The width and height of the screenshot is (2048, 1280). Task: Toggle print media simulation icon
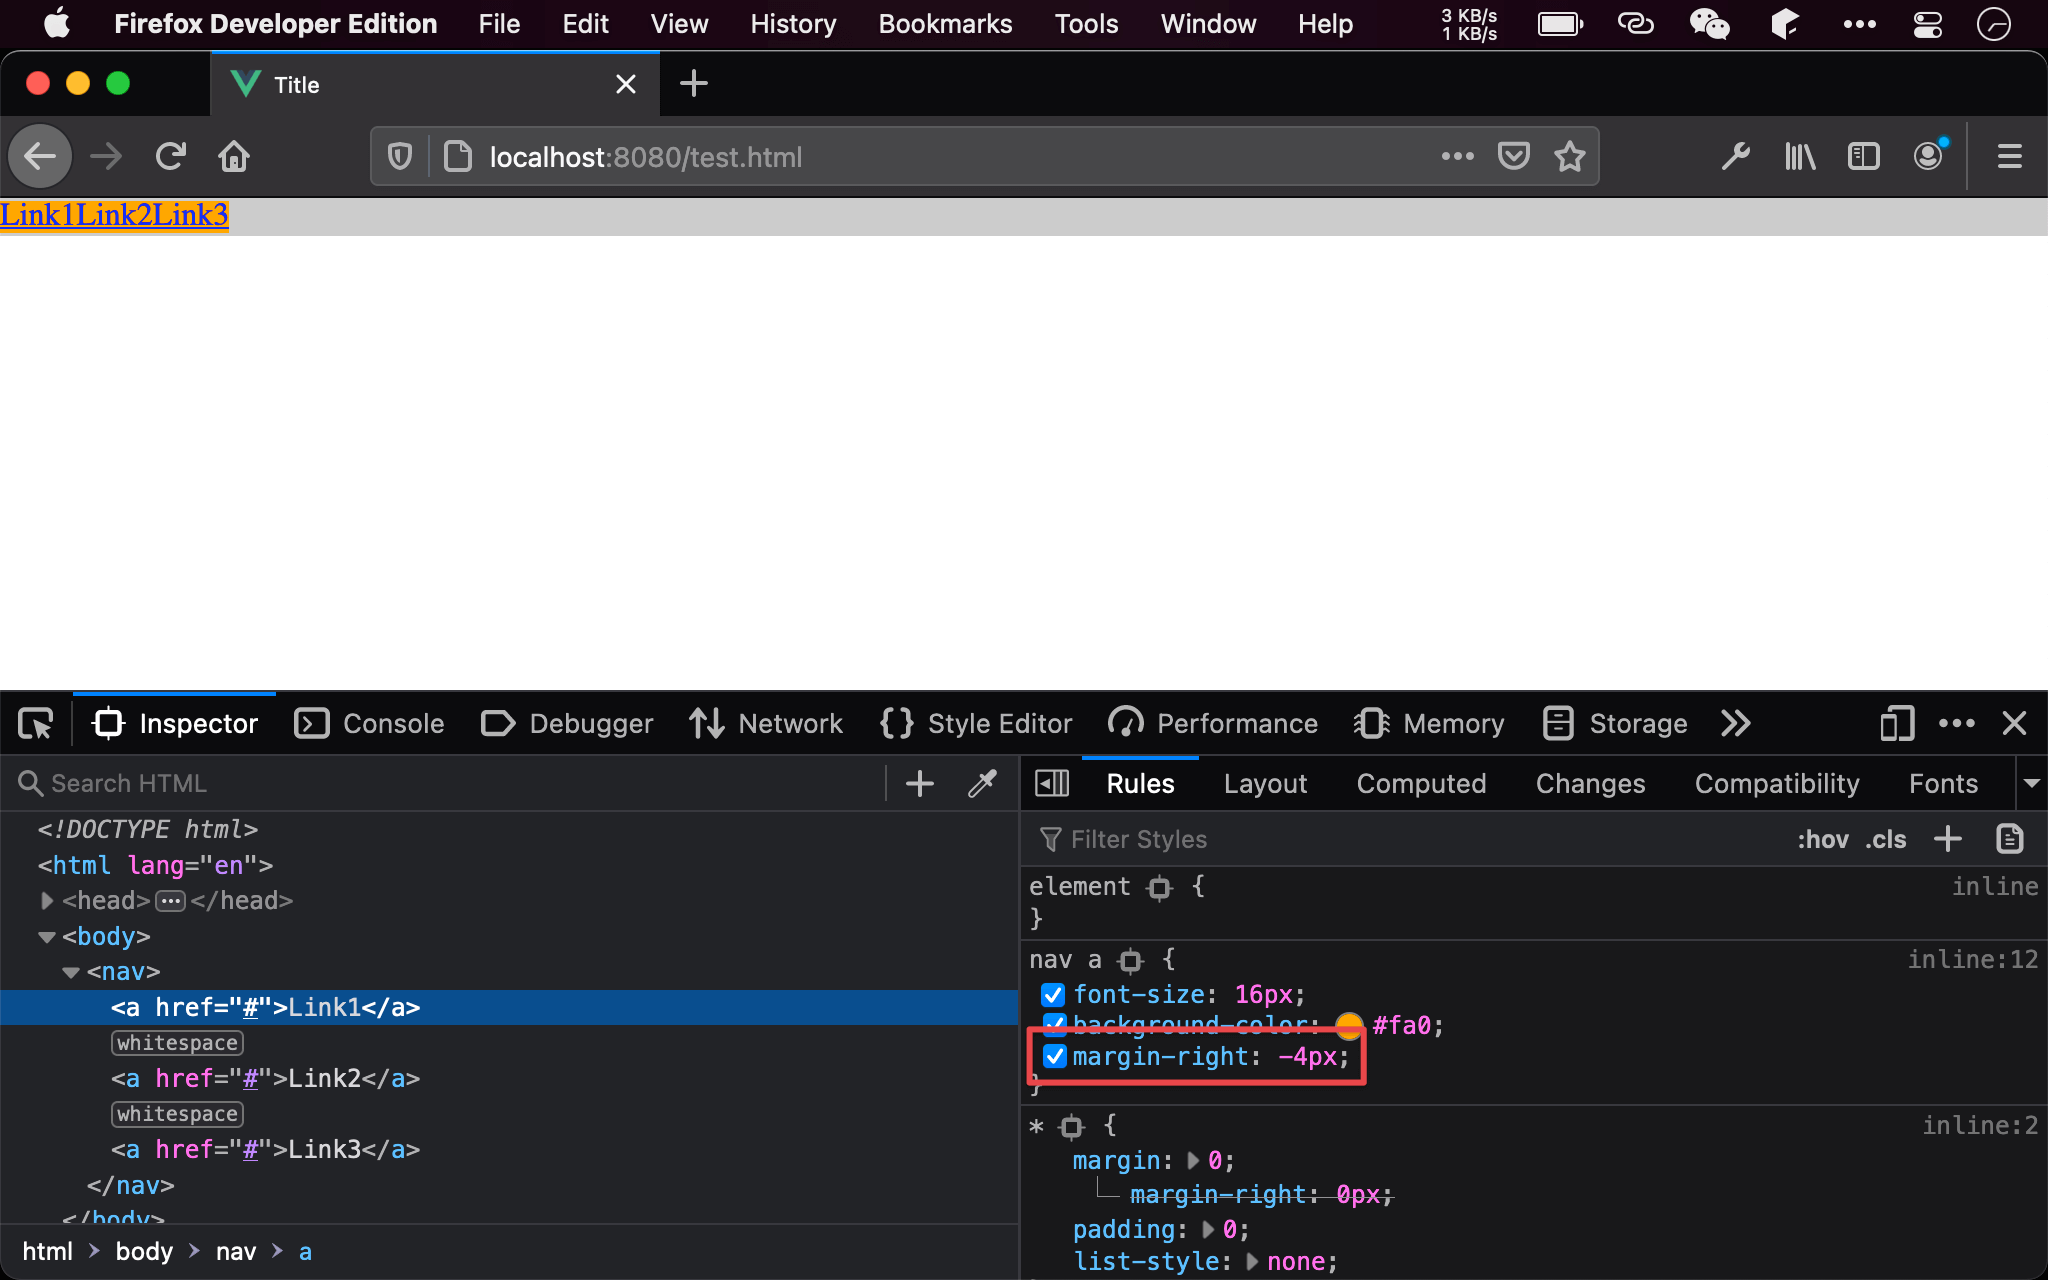2010,839
